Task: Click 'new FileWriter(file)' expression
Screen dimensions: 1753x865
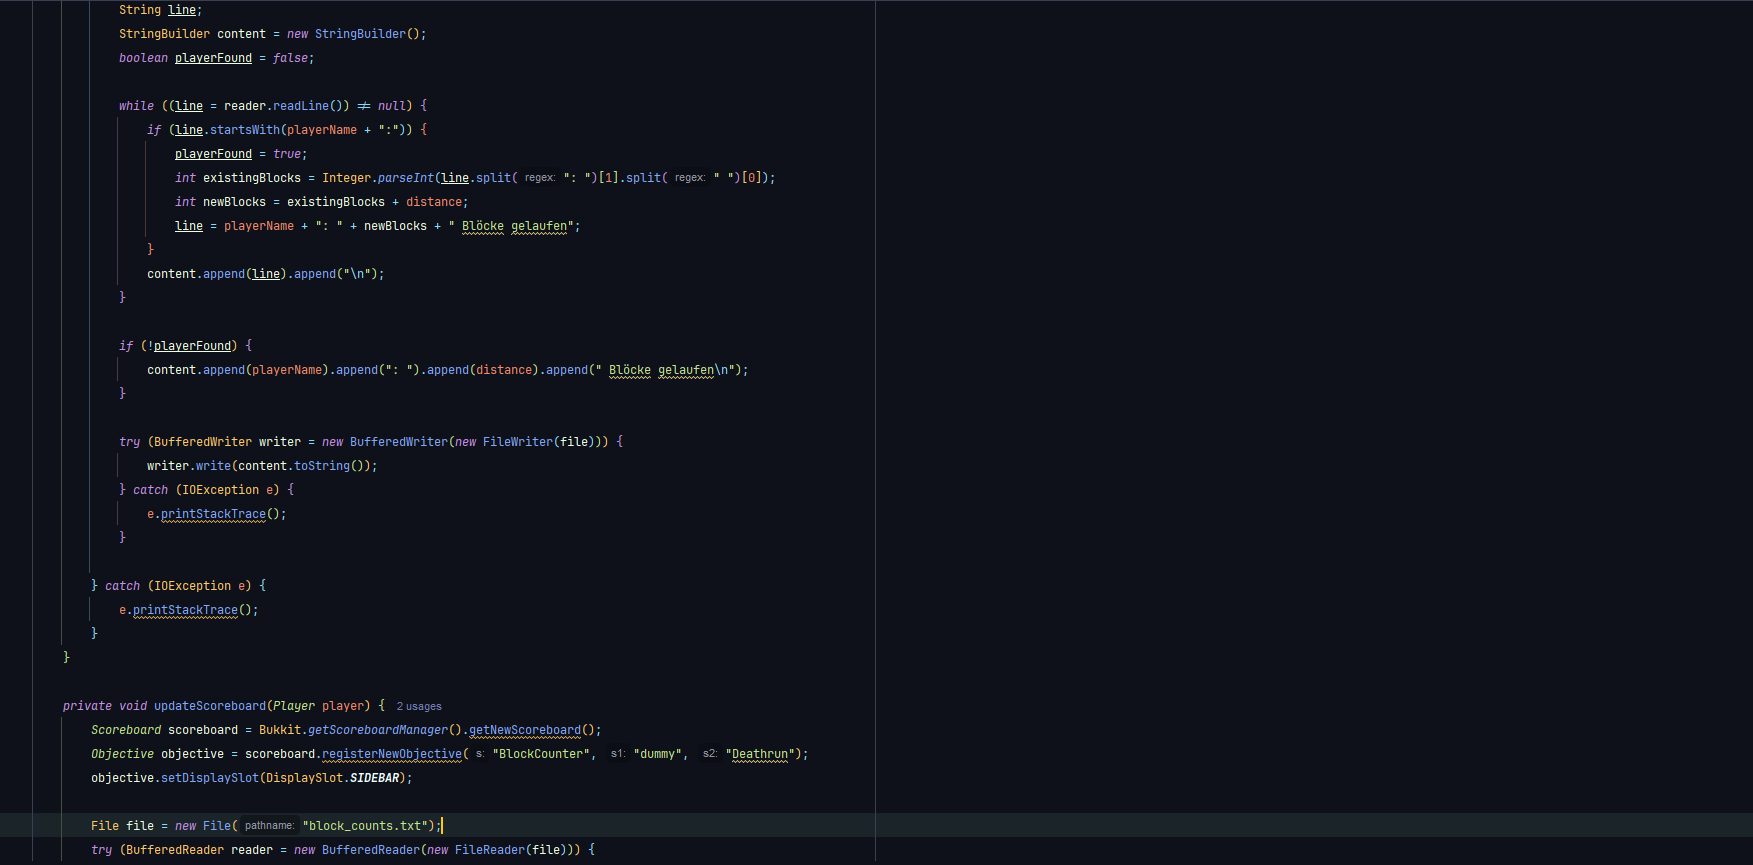Action: tap(525, 442)
